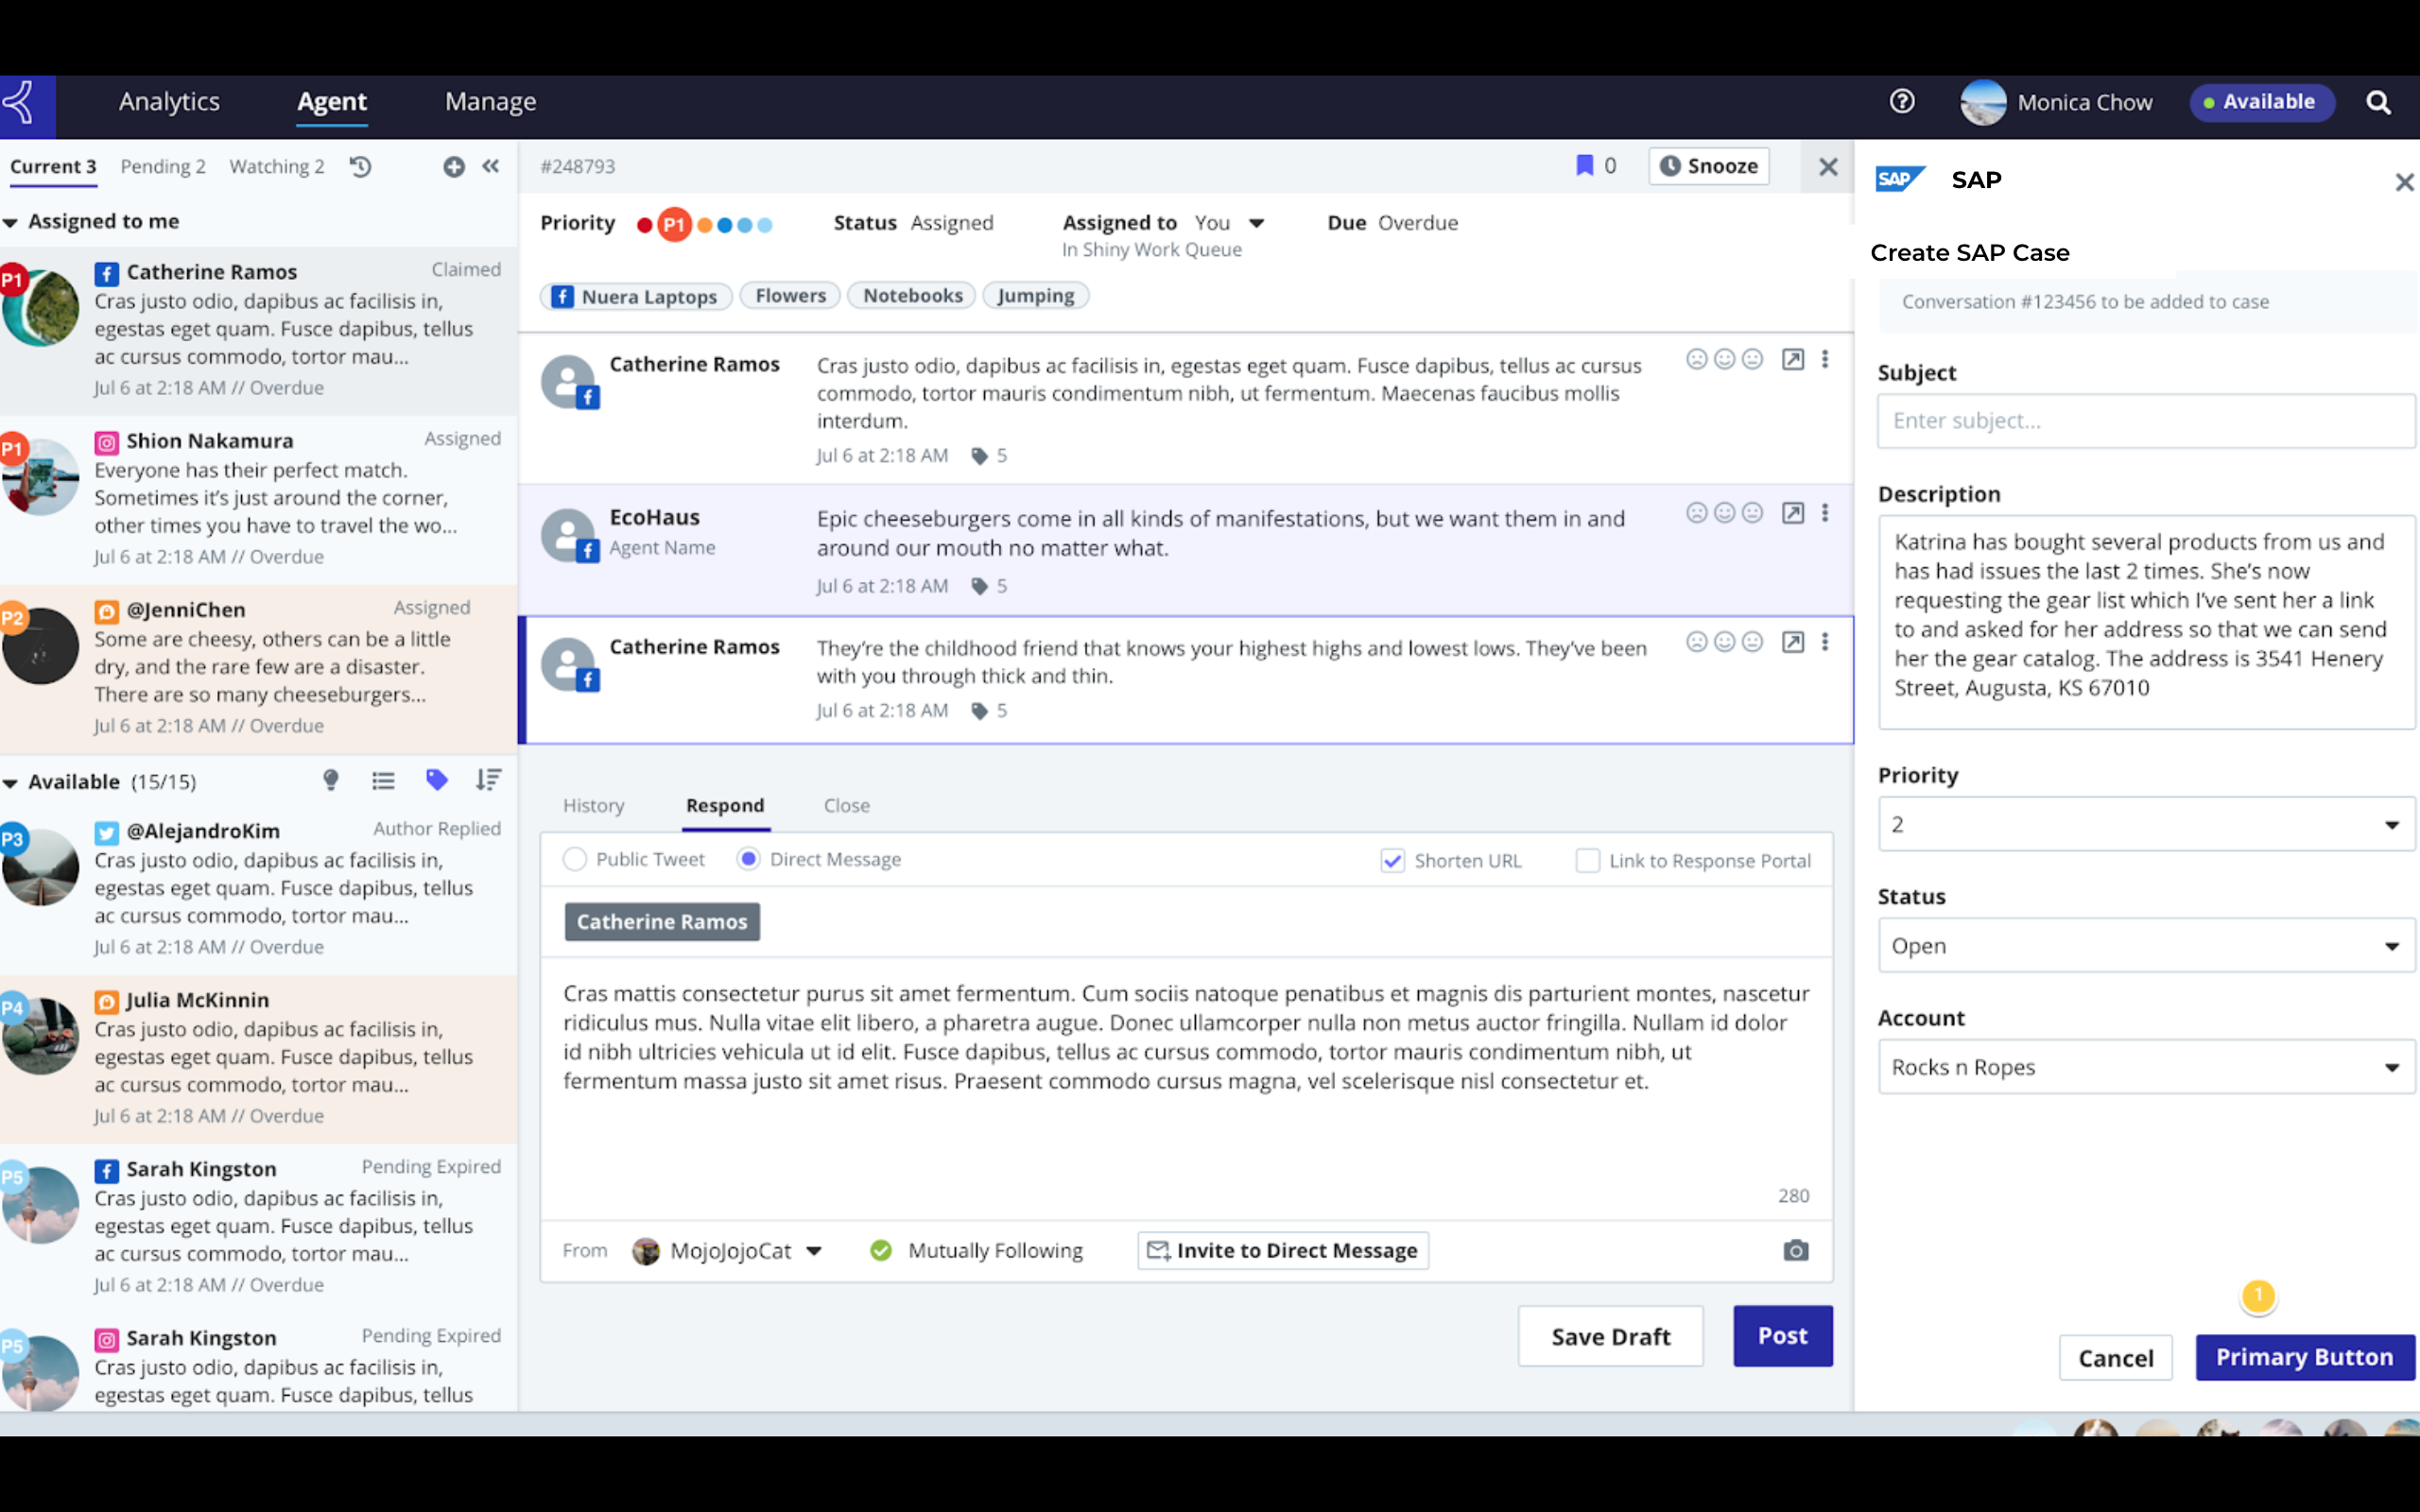The image size is (2420, 1512).
Task: Click the blue tag filter icon
Action: tap(437, 780)
